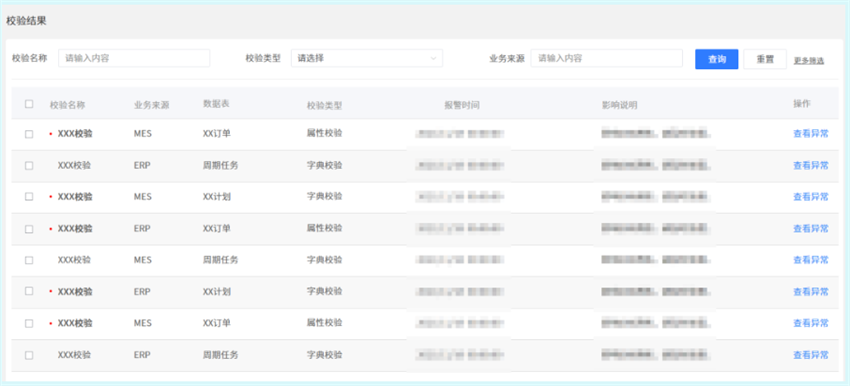This screenshot has width=850, height=386.
Task: Select XXX校验 name in second row
Action: [74, 165]
